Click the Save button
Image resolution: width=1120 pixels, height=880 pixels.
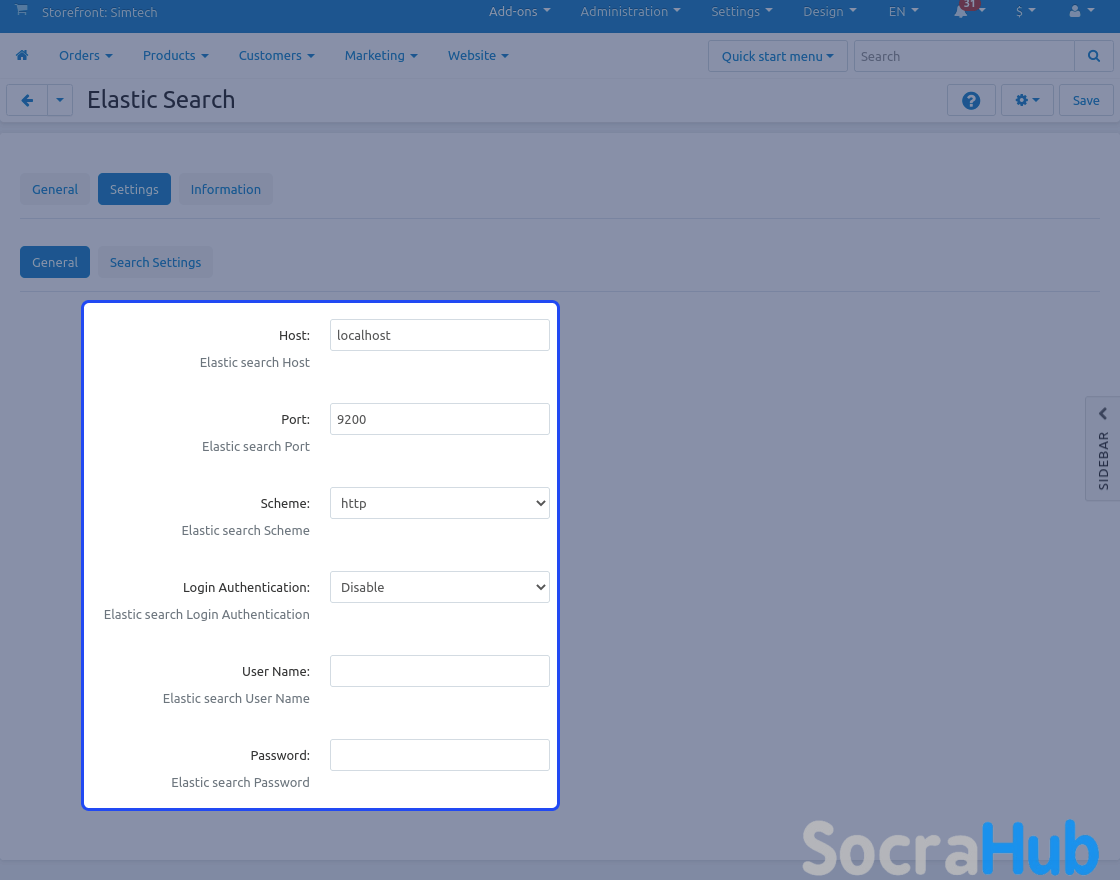[x=1086, y=100]
